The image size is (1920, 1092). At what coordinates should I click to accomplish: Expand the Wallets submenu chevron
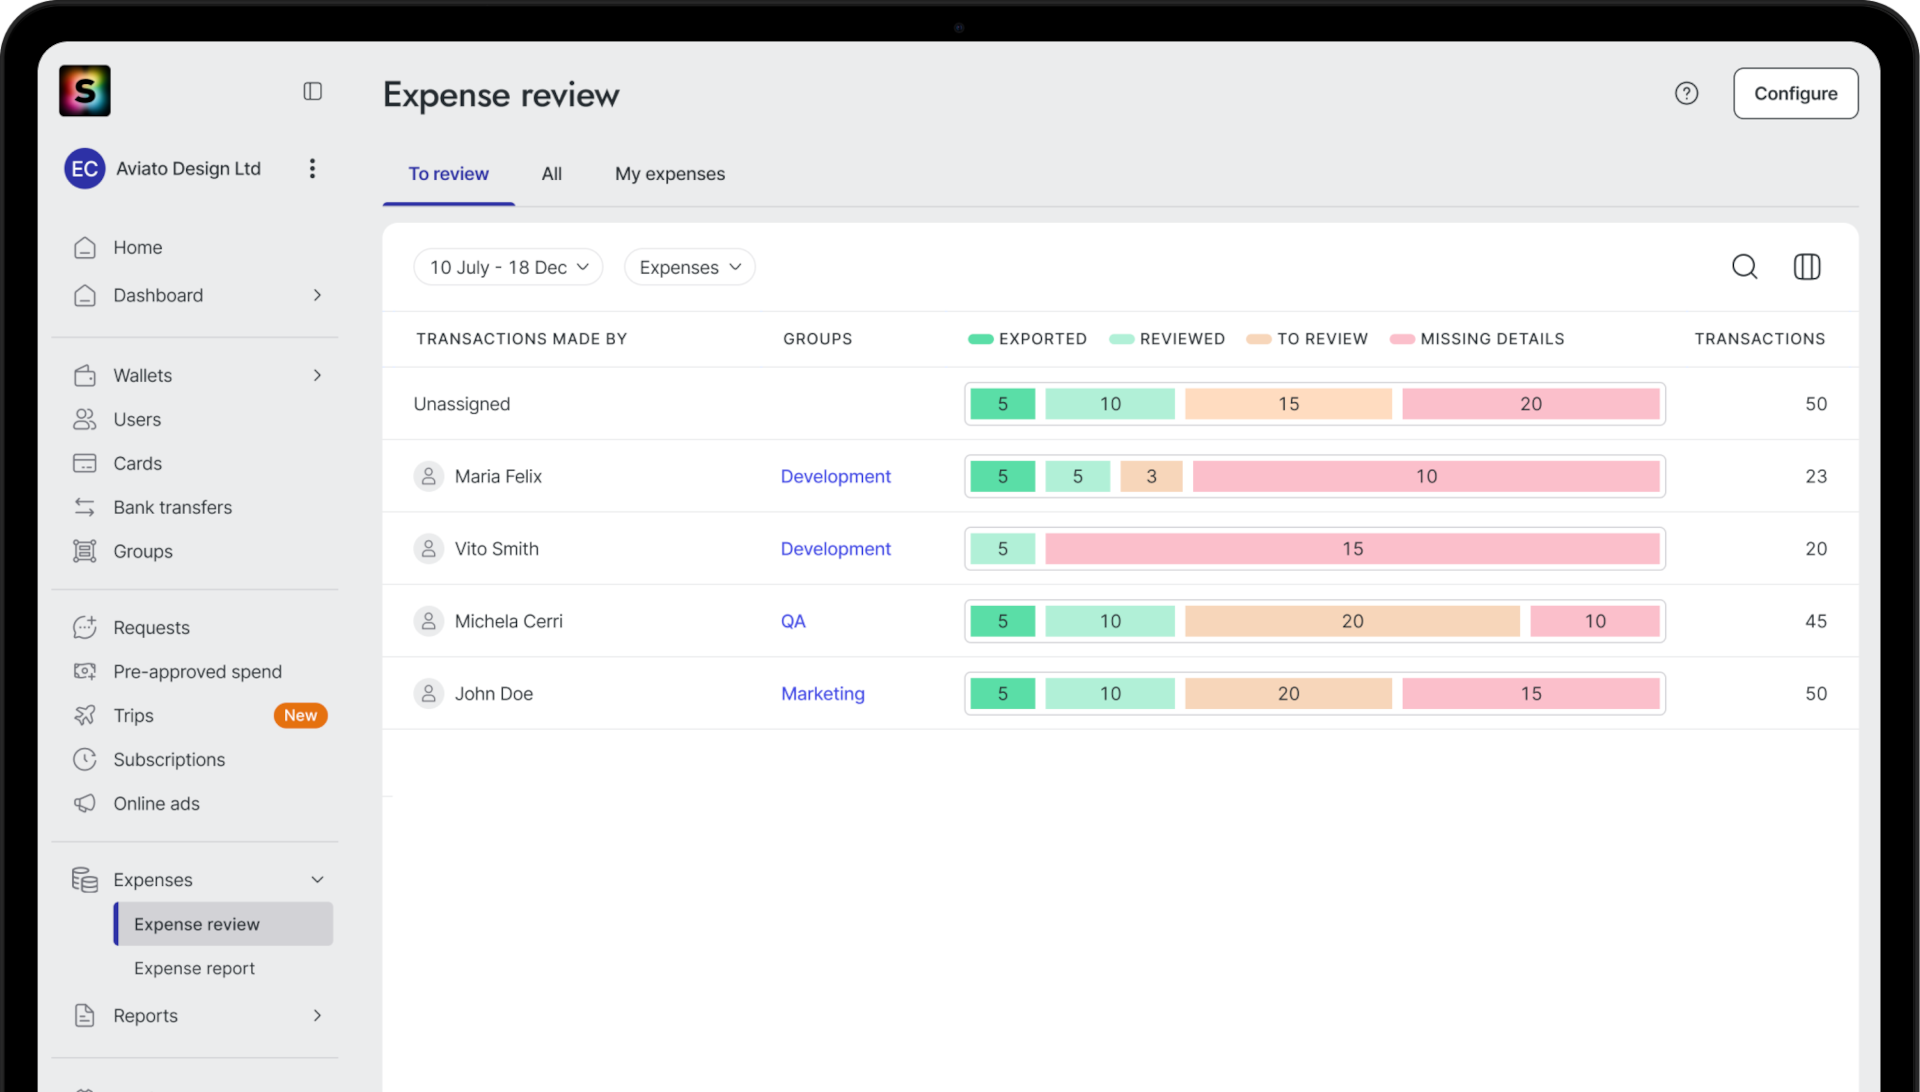(317, 375)
